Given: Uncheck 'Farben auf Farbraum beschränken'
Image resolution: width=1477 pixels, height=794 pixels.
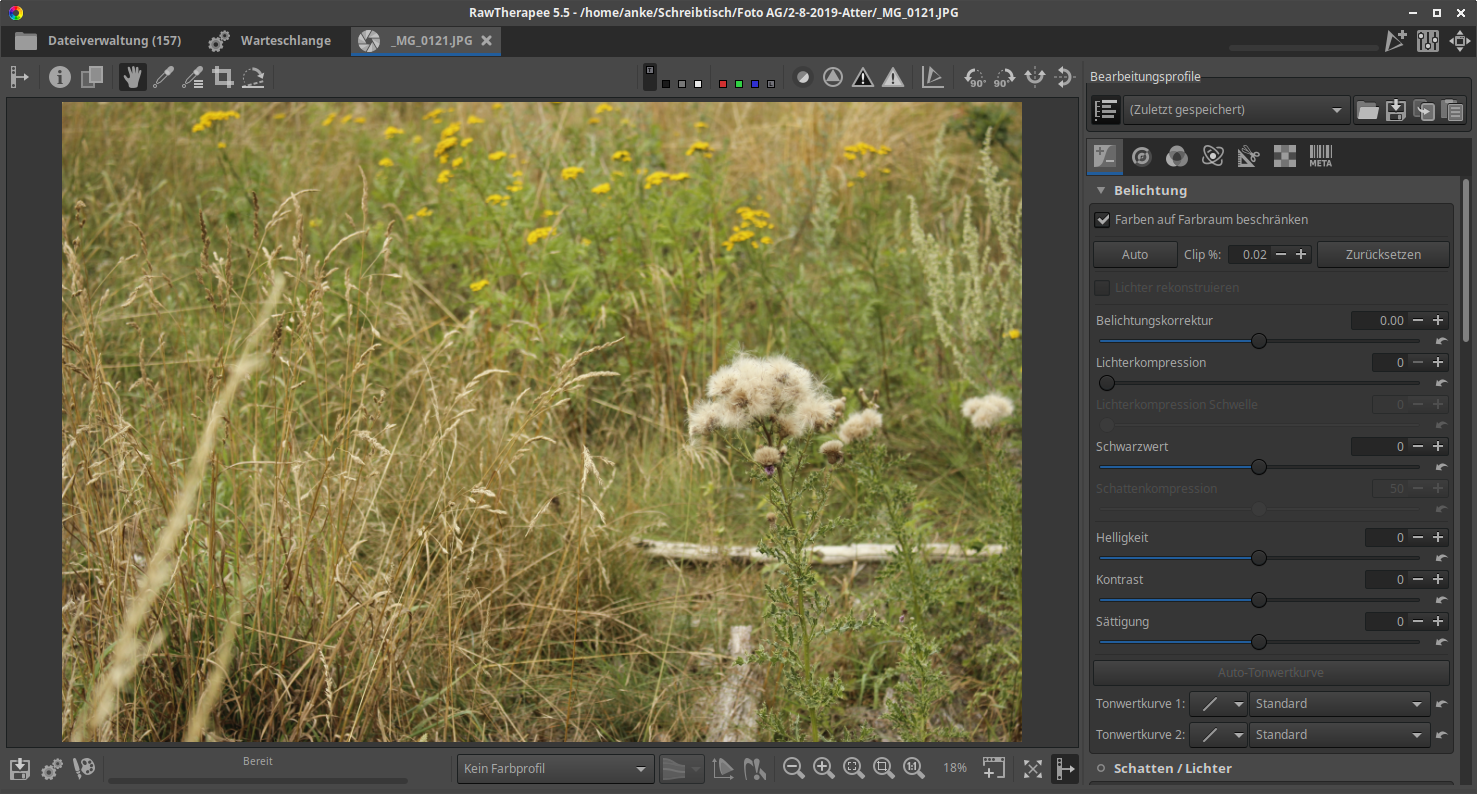Looking at the screenshot, I should (x=1103, y=220).
